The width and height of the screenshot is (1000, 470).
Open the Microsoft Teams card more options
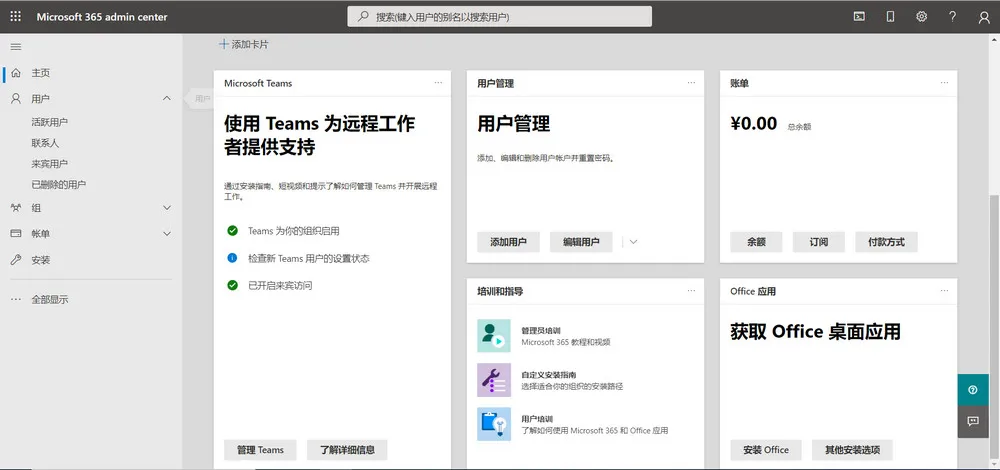[438, 83]
